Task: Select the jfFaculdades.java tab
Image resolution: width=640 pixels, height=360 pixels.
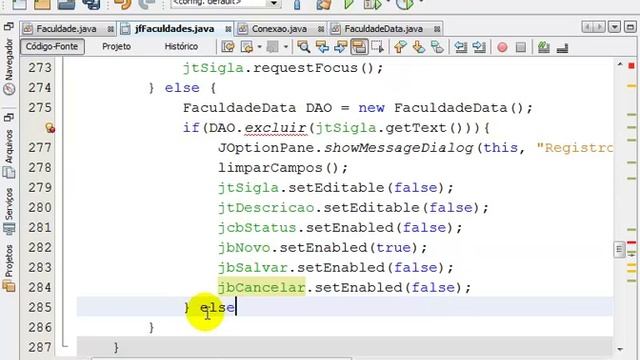Action: (x=175, y=29)
